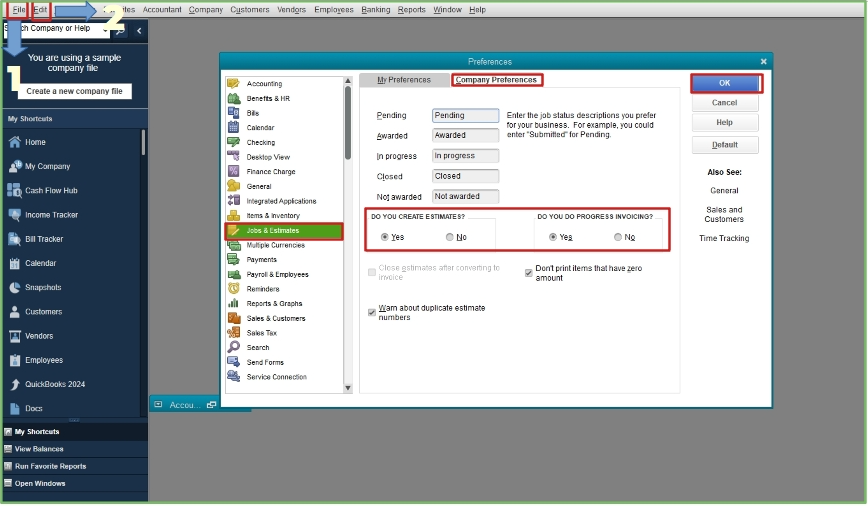Toggle Warn about duplicate estimate numbers
The height and width of the screenshot is (506, 868).
click(x=372, y=312)
